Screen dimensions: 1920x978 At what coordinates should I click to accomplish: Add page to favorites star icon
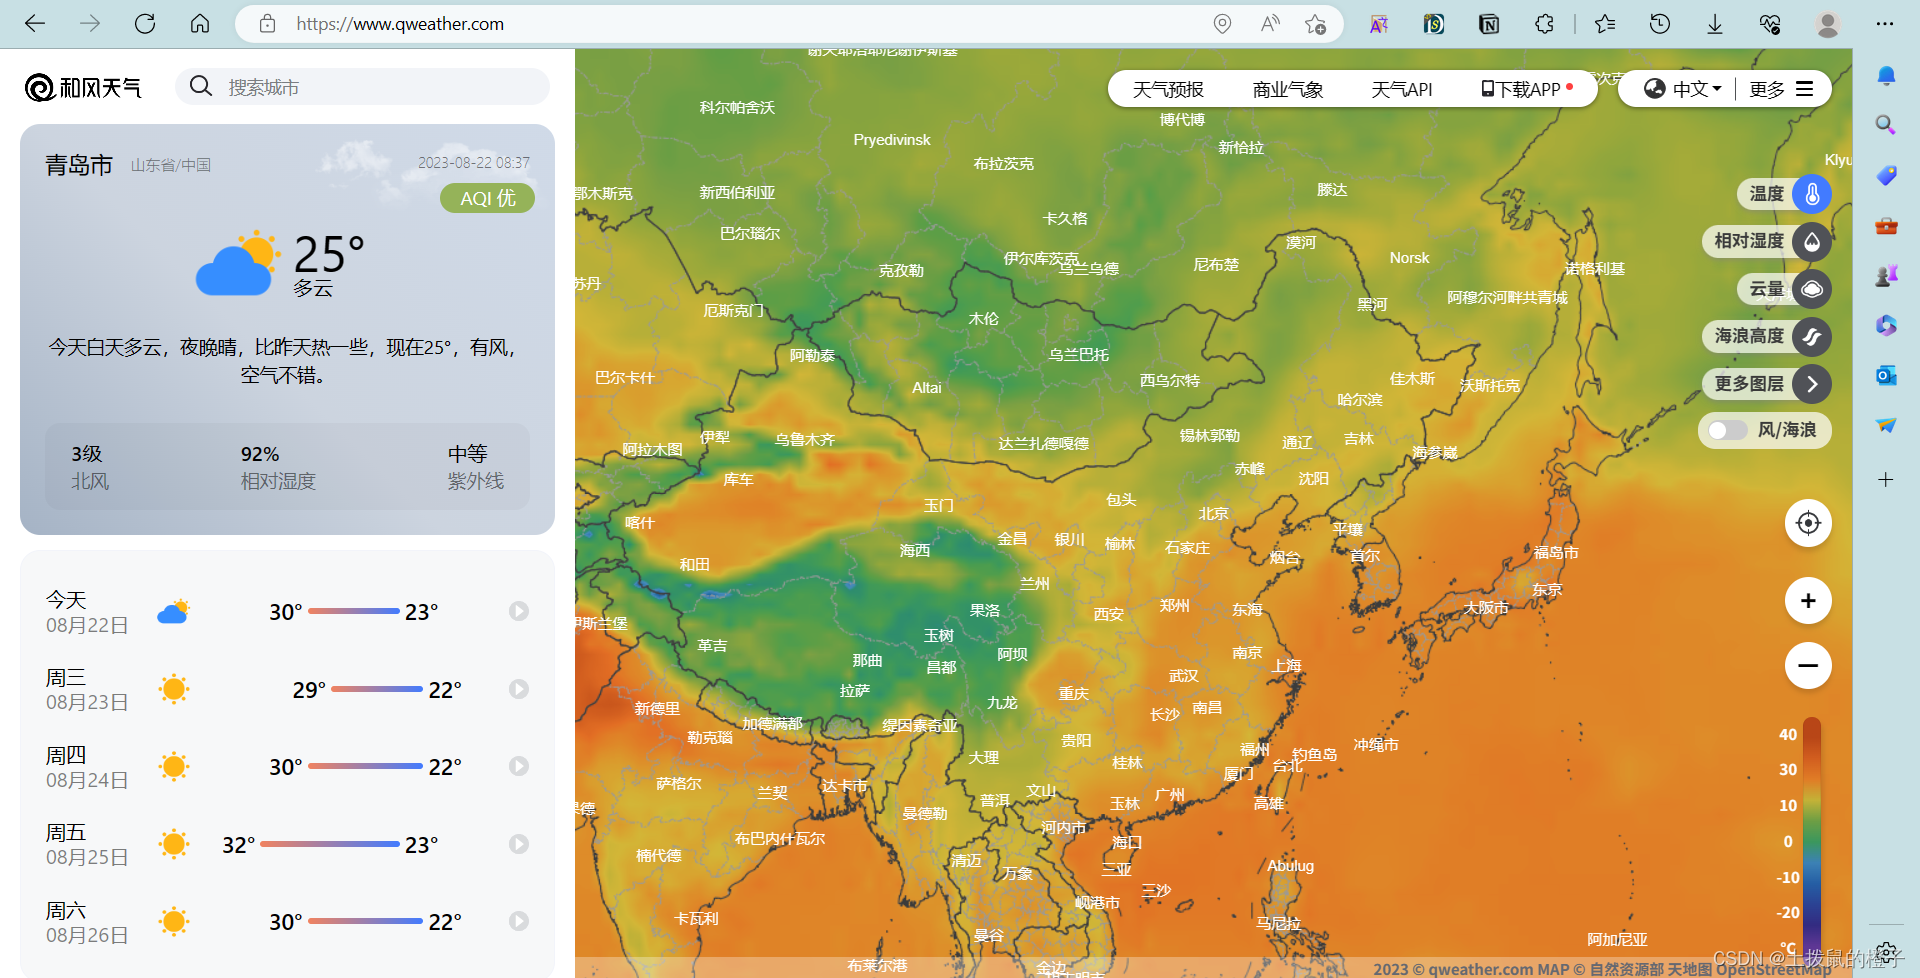[x=1316, y=24]
